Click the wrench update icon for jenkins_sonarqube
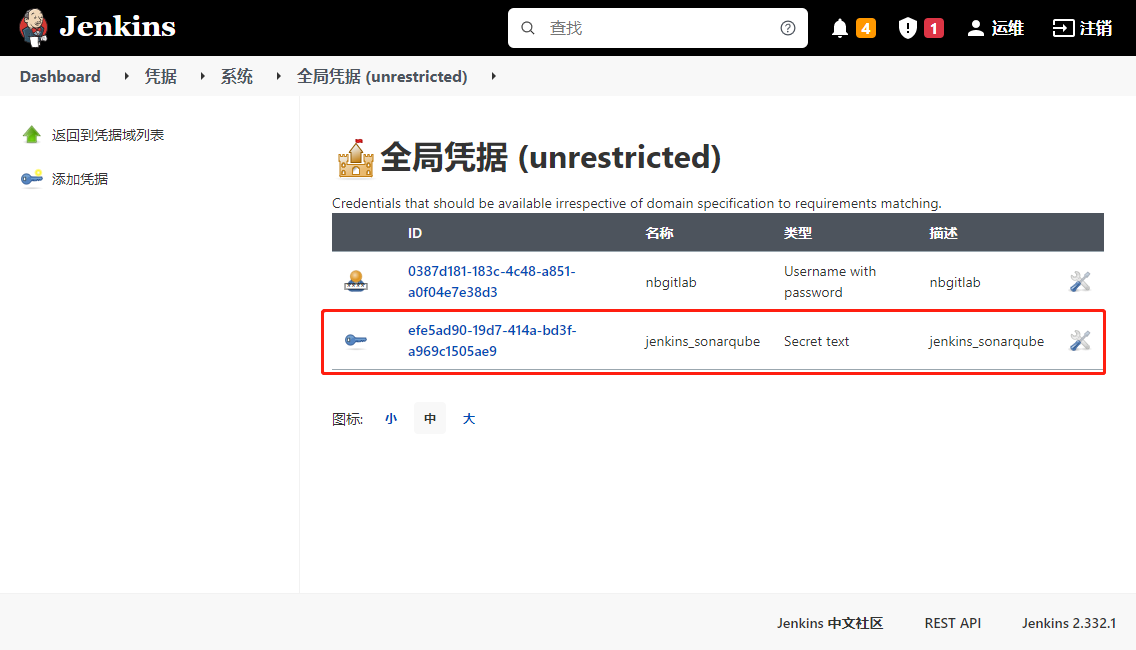Image resolution: width=1136 pixels, height=650 pixels. pos(1079,340)
